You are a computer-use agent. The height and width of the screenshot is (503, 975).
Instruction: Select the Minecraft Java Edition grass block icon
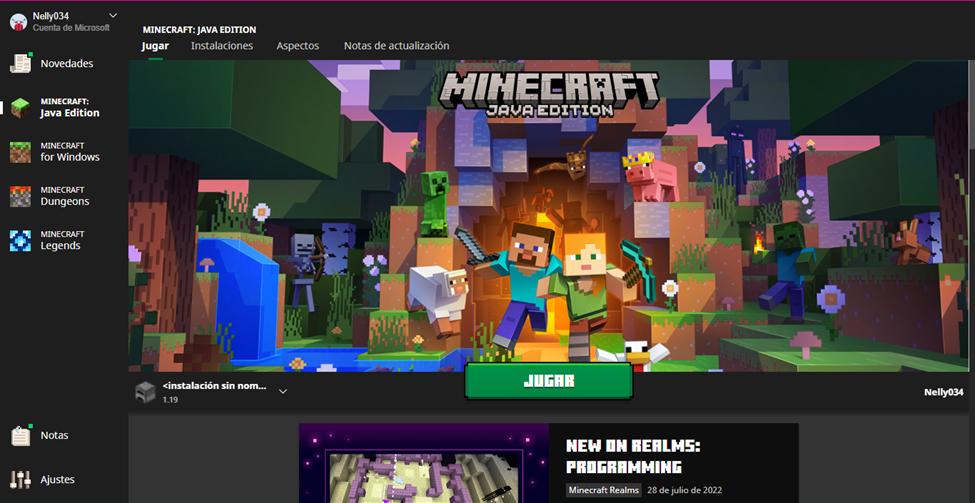coord(21,108)
